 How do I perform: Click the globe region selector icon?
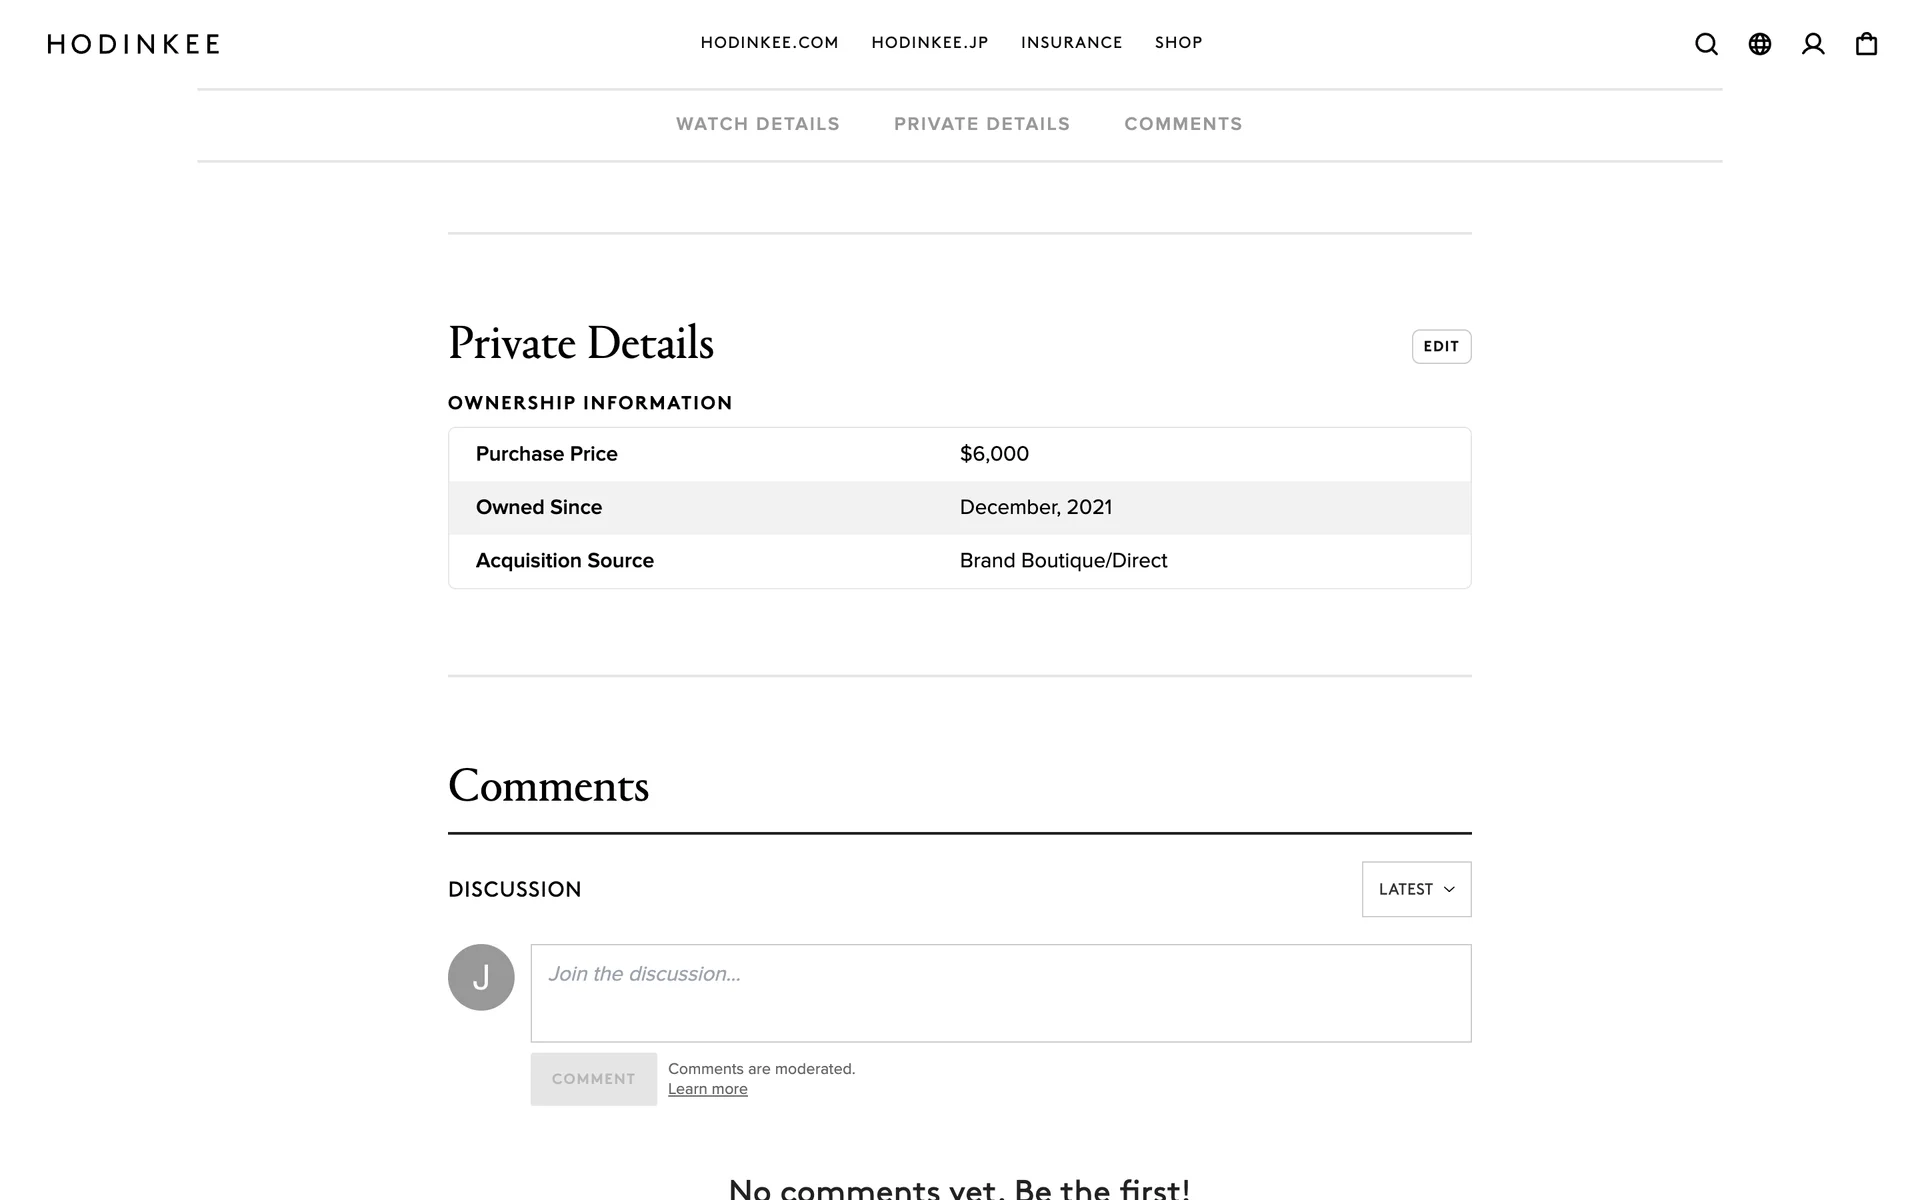pos(1760,44)
